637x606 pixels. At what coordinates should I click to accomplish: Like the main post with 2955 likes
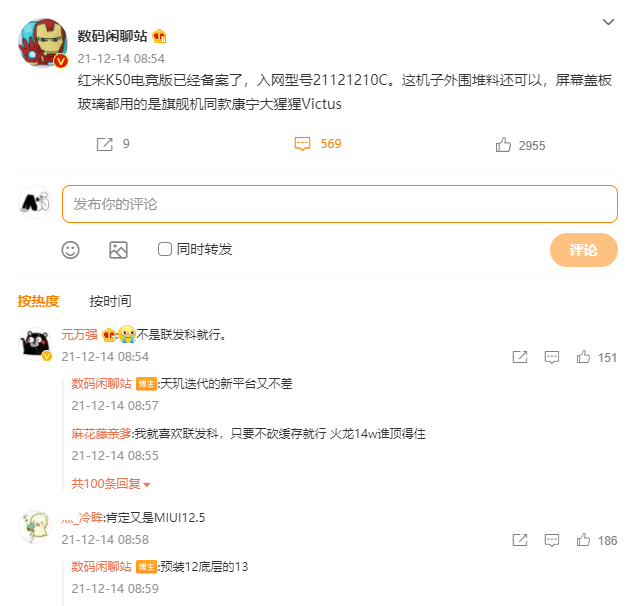(503, 145)
